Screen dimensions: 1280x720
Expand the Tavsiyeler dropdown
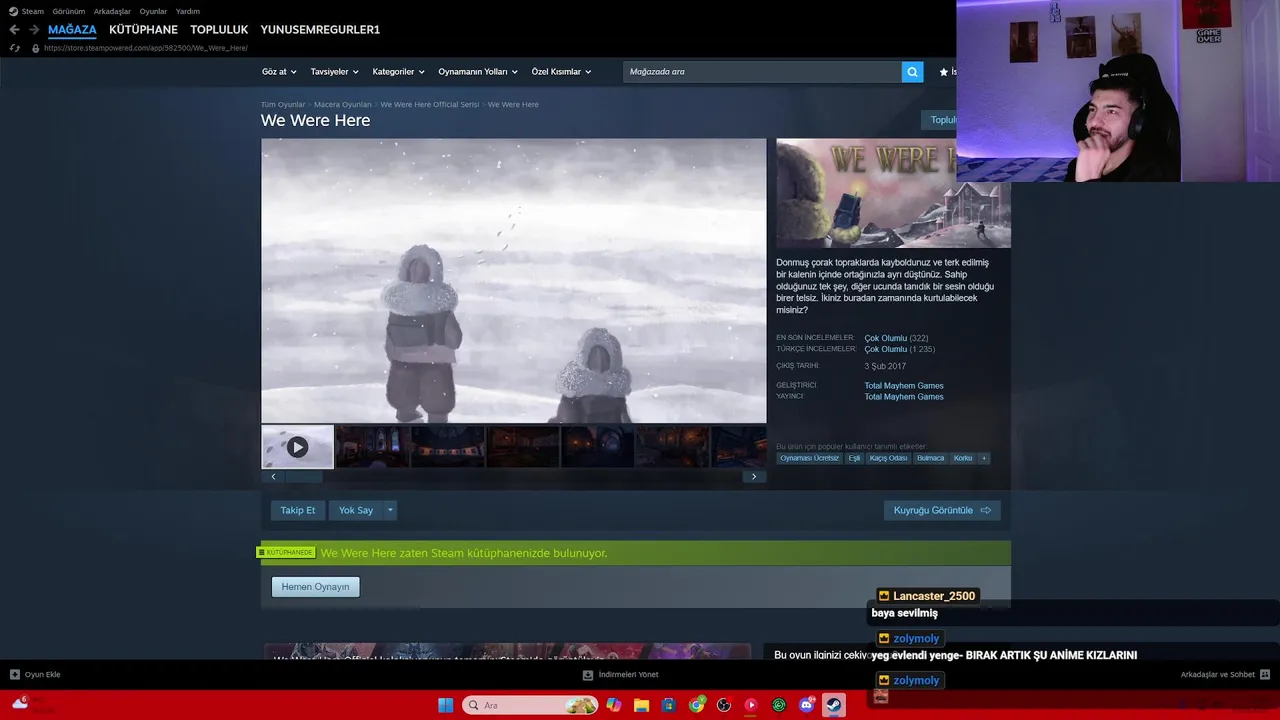pyautogui.click(x=334, y=72)
